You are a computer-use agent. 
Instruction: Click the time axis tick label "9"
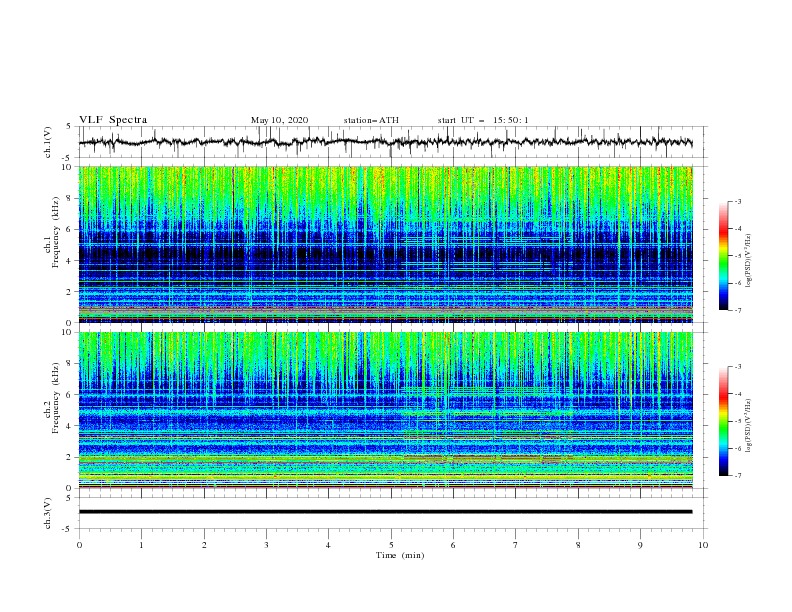pyautogui.click(x=640, y=545)
